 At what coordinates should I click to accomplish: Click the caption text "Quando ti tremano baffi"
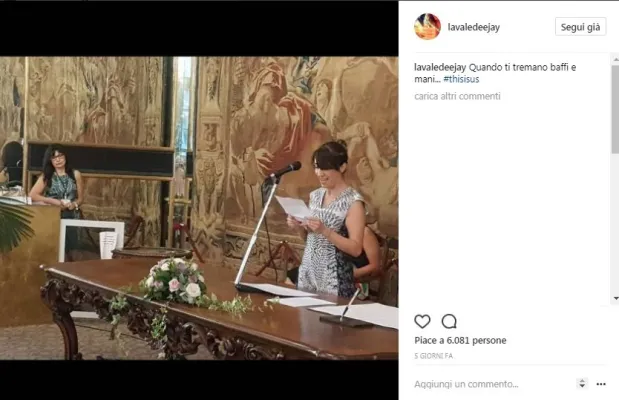tap(518, 67)
